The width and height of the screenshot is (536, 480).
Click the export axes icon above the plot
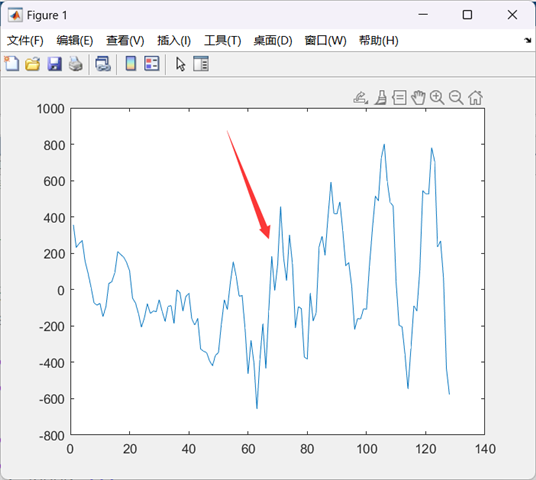(360, 98)
